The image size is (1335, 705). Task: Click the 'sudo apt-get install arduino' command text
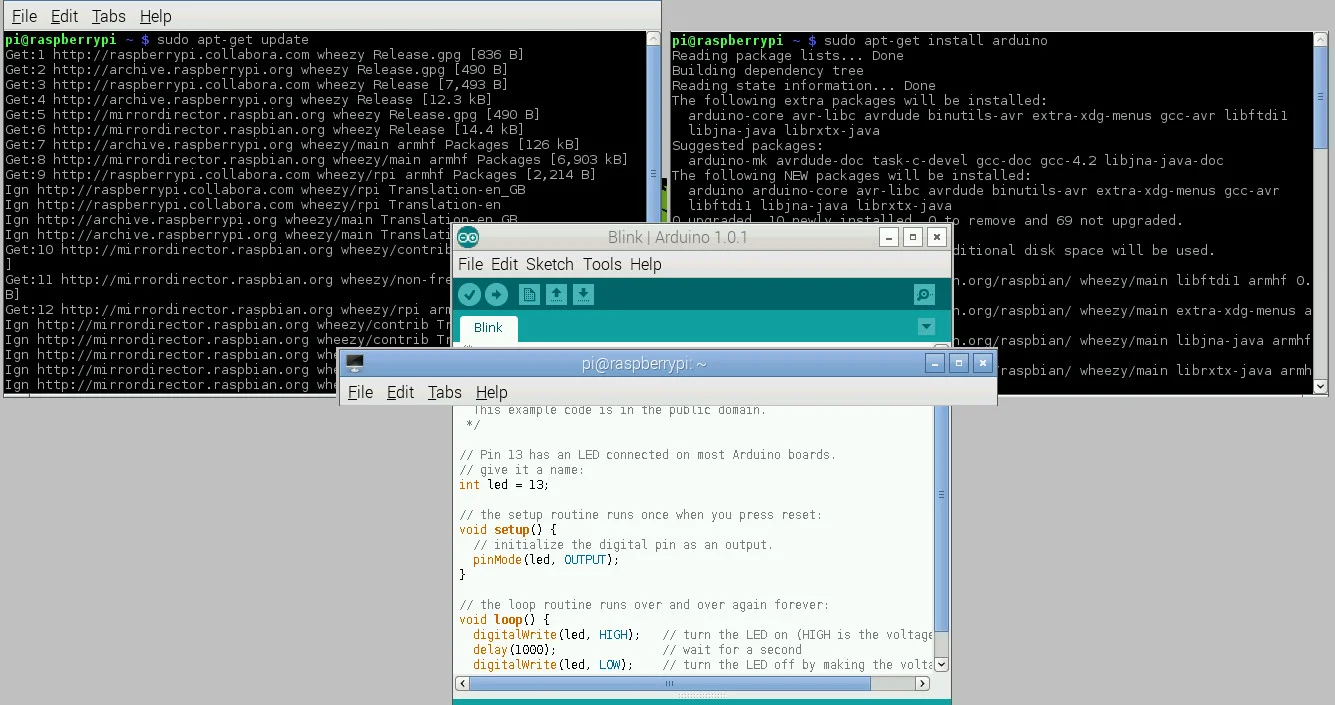(x=936, y=40)
